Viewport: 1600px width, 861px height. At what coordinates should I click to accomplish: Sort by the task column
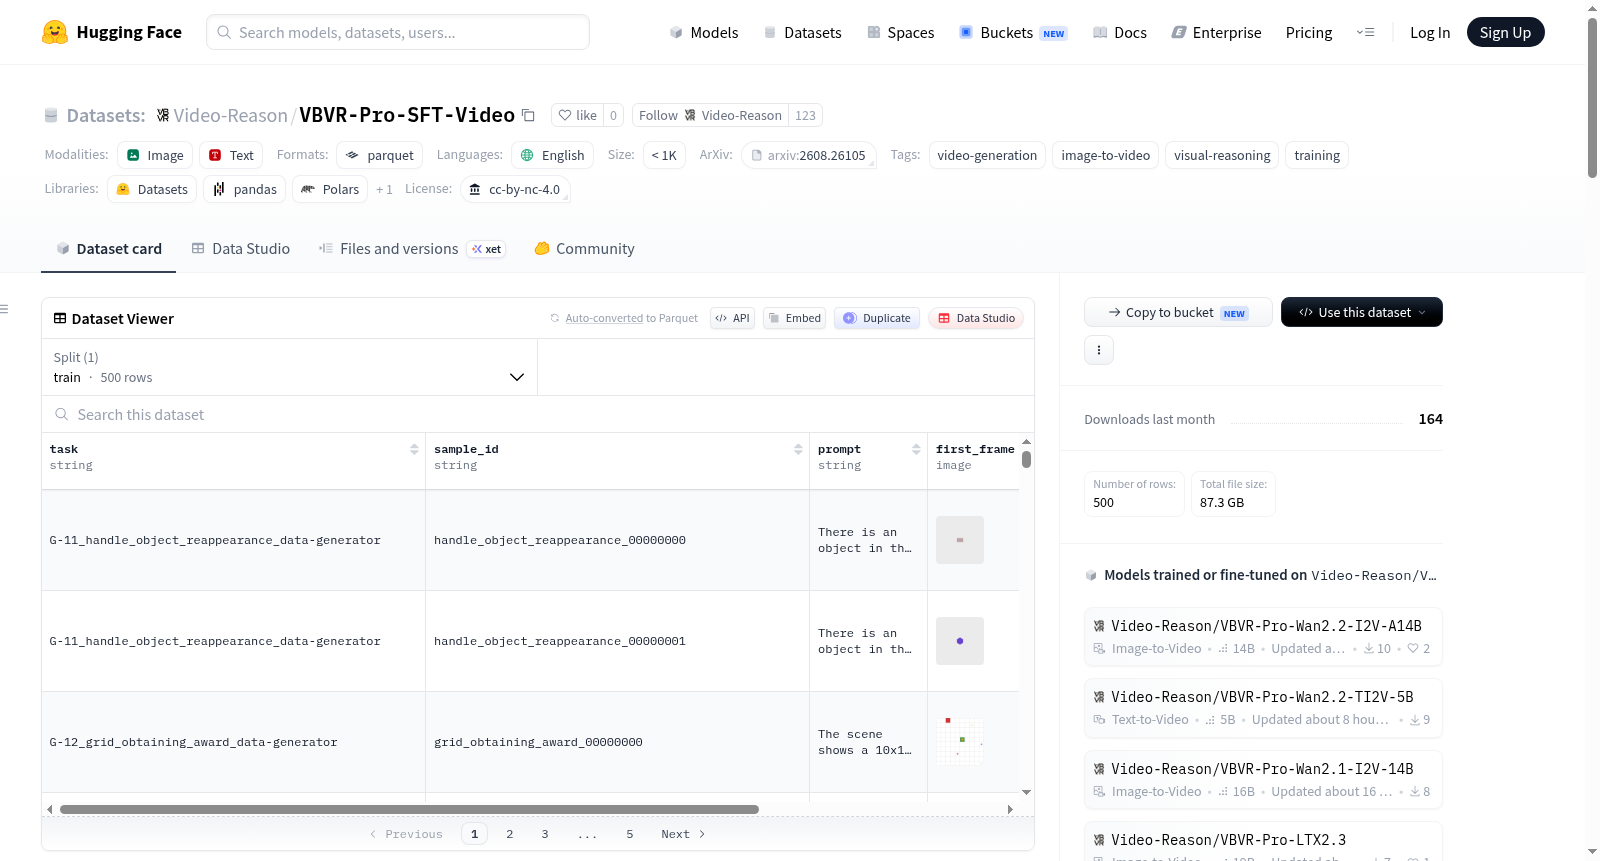pos(414,450)
